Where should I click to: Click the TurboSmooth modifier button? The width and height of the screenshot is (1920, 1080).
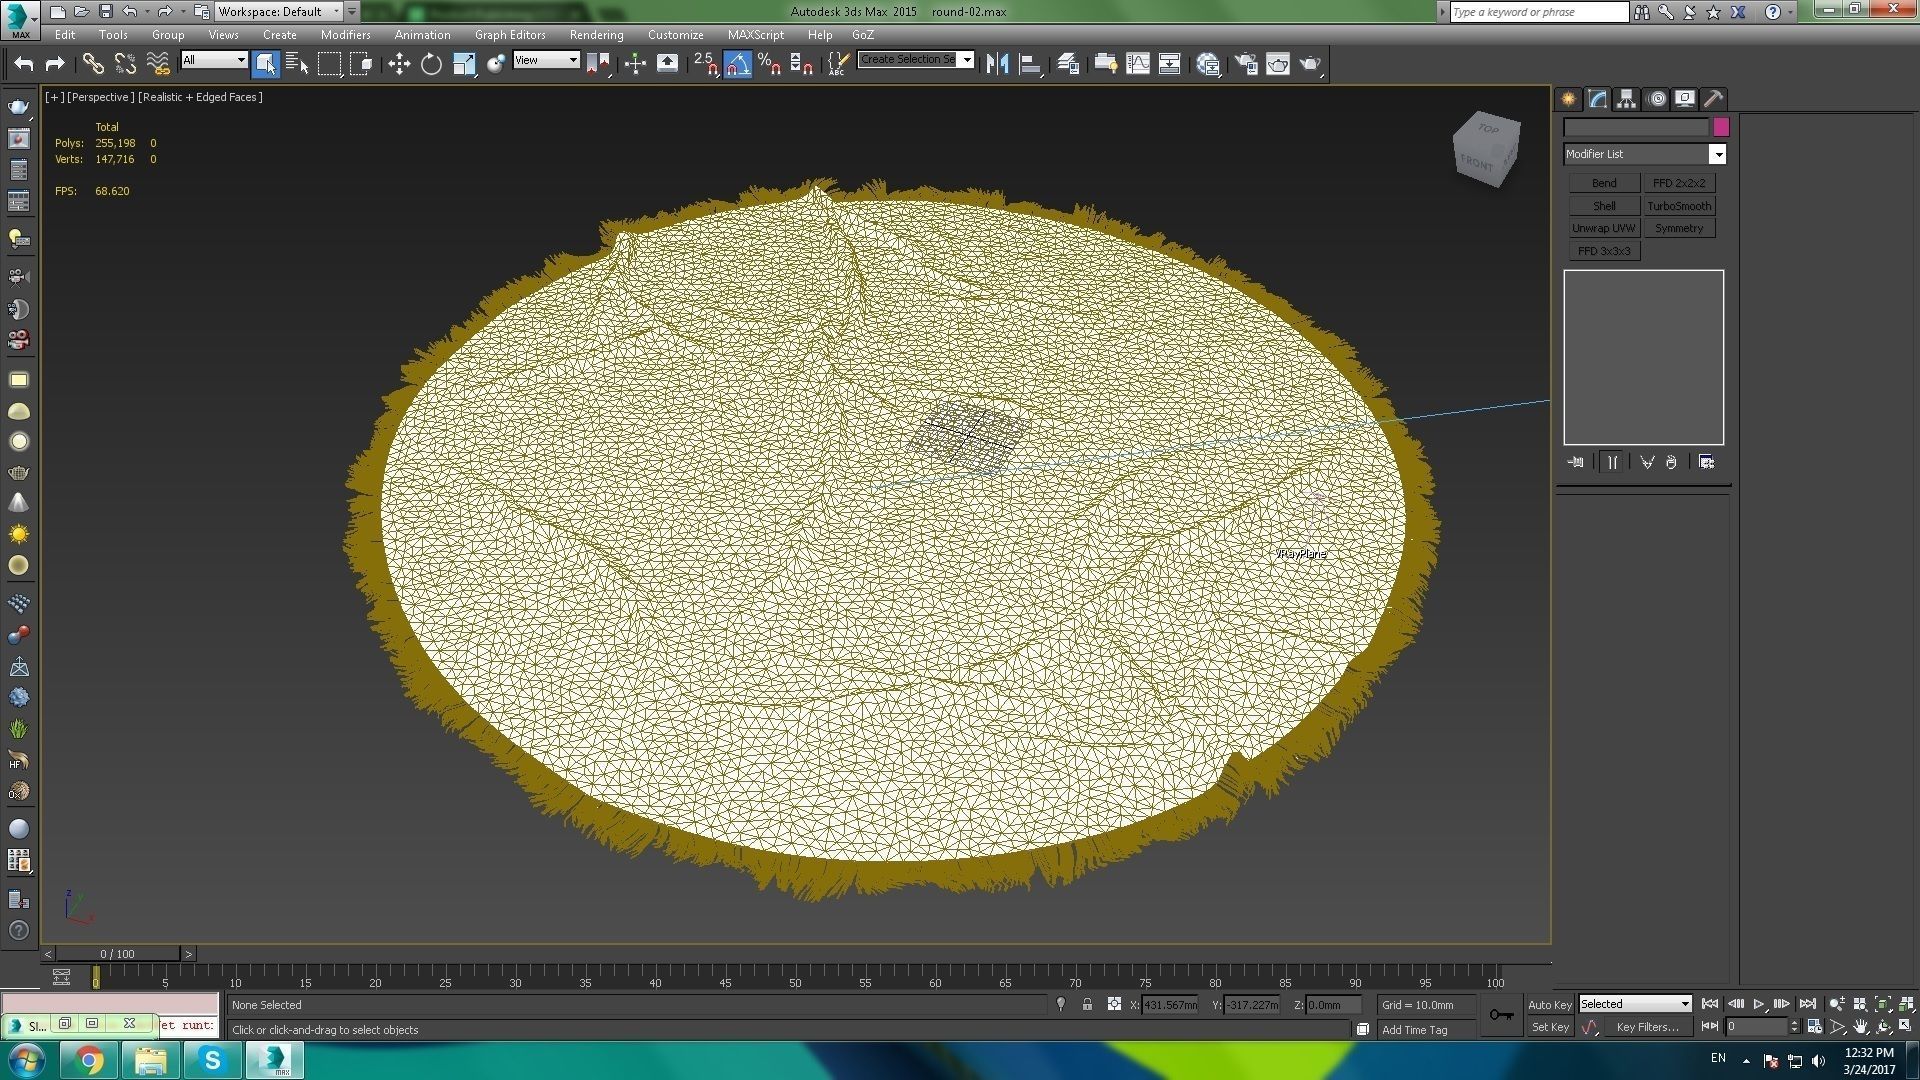(x=1679, y=206)
